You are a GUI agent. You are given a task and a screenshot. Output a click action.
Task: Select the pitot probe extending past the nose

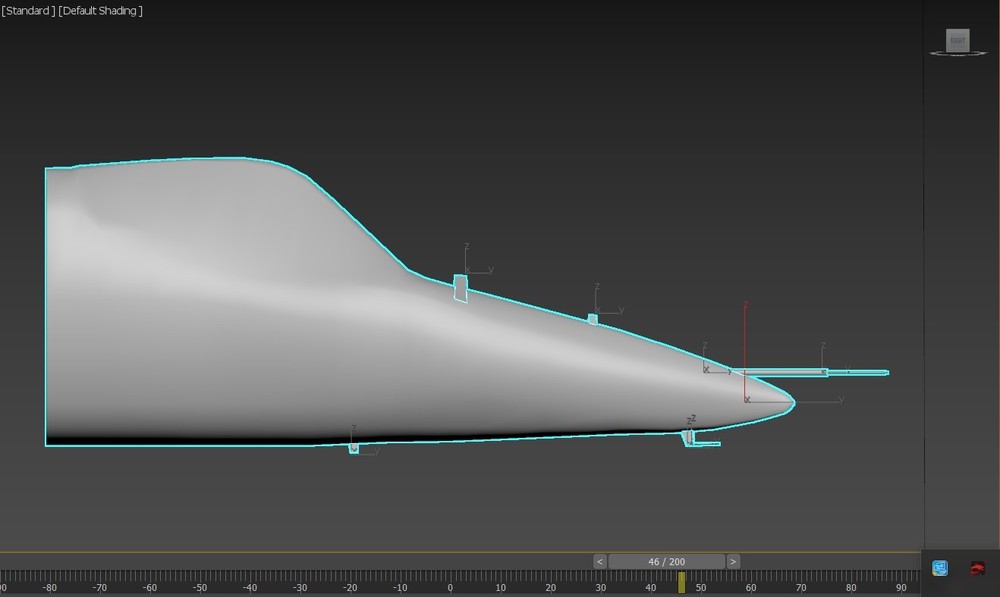coord(820,373)
